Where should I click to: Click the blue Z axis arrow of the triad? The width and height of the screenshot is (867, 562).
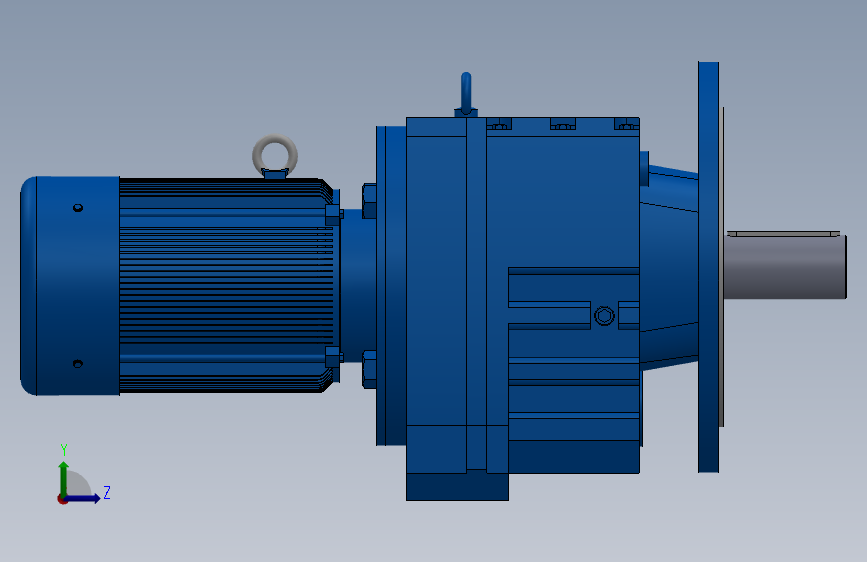83,498
